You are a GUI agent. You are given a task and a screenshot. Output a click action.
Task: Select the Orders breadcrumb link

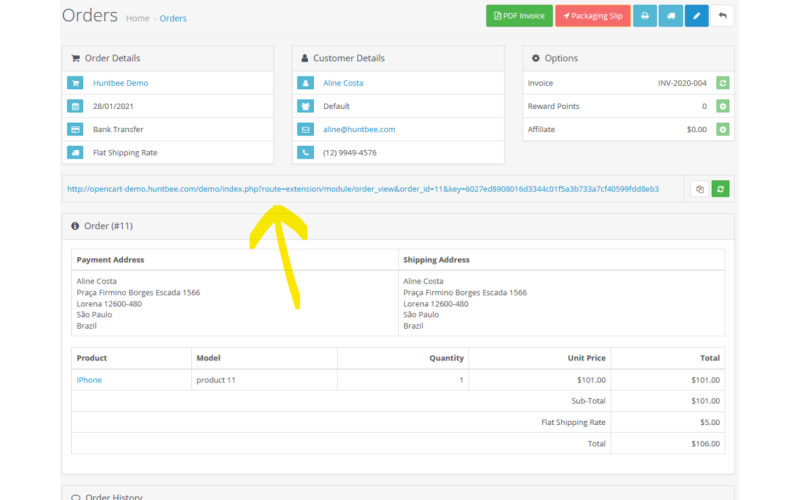(x=173, y=18)
